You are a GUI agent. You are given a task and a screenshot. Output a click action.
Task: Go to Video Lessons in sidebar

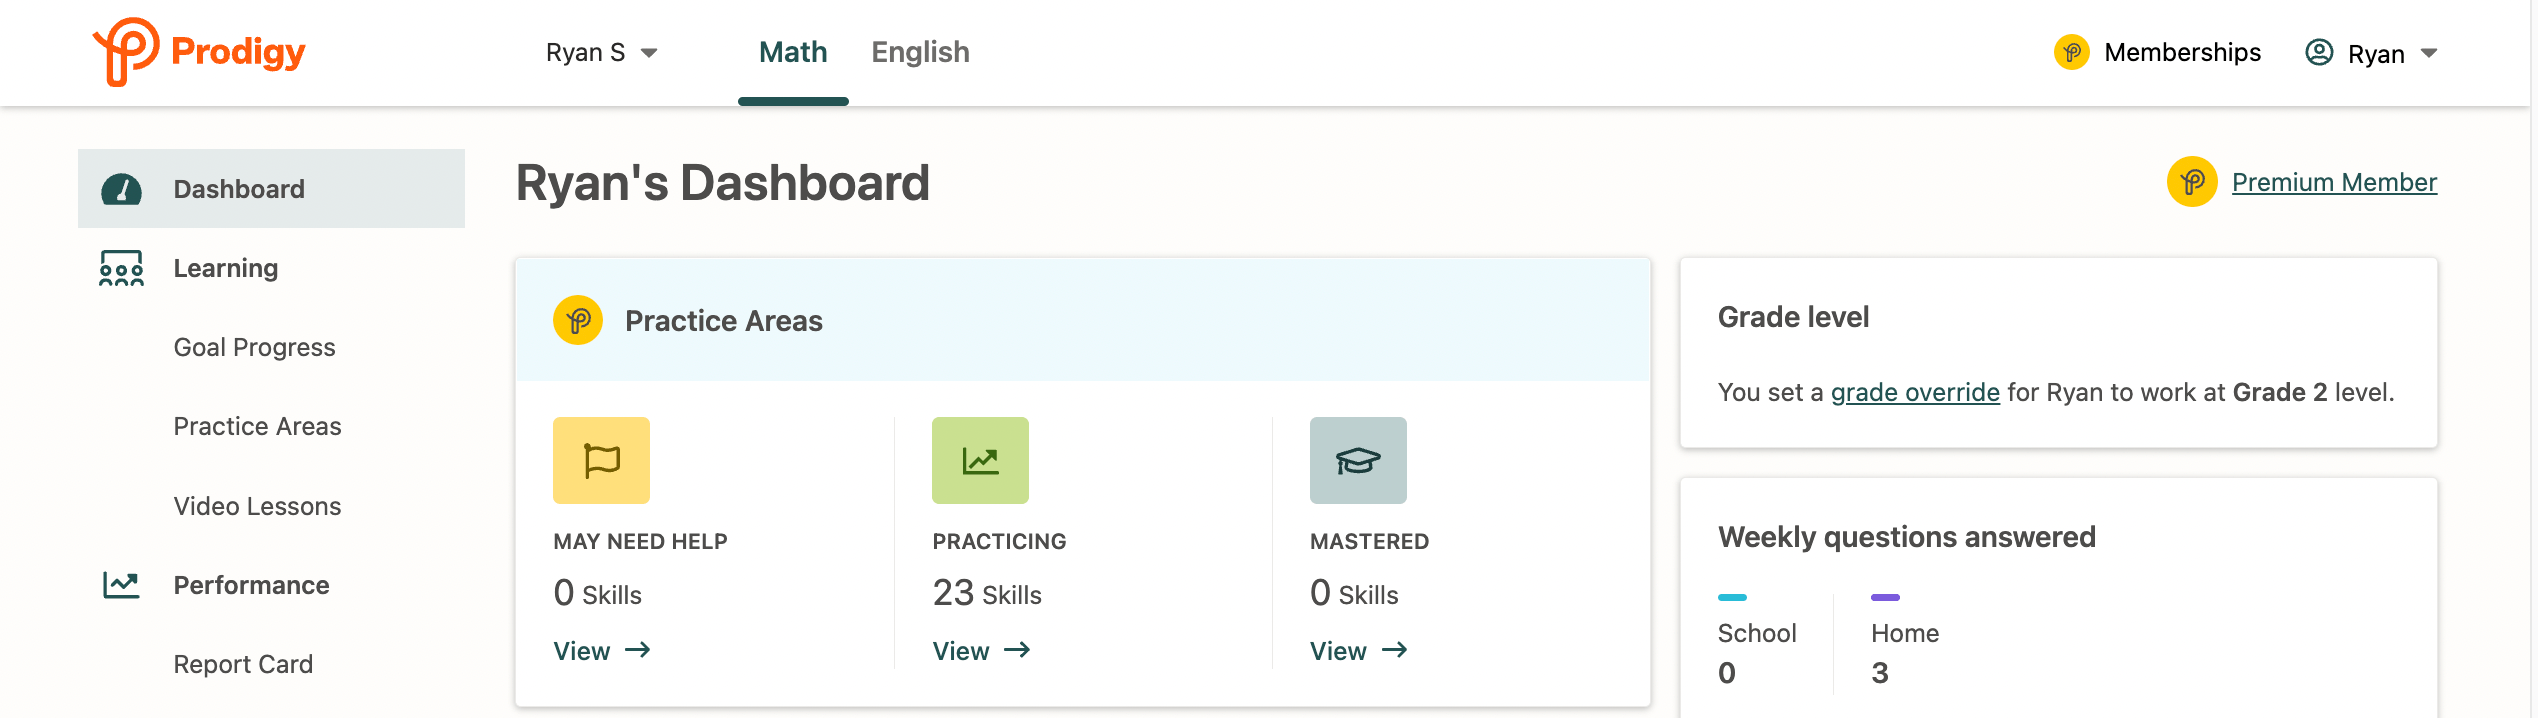click(x=257, y=506)
